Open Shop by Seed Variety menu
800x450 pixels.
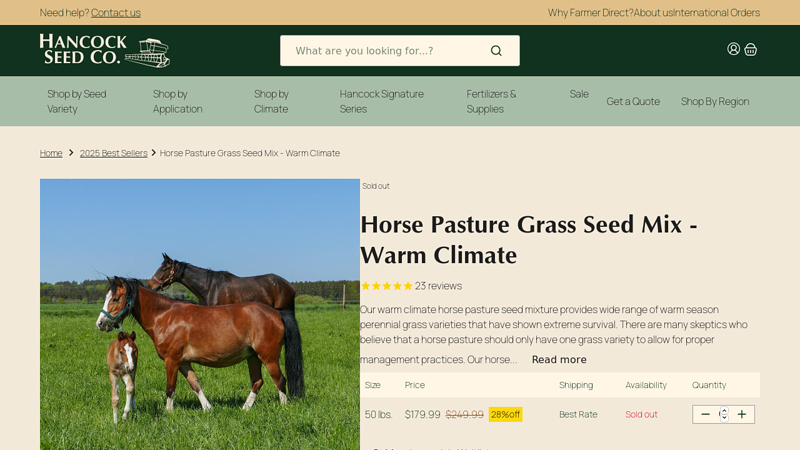(77, 101)
